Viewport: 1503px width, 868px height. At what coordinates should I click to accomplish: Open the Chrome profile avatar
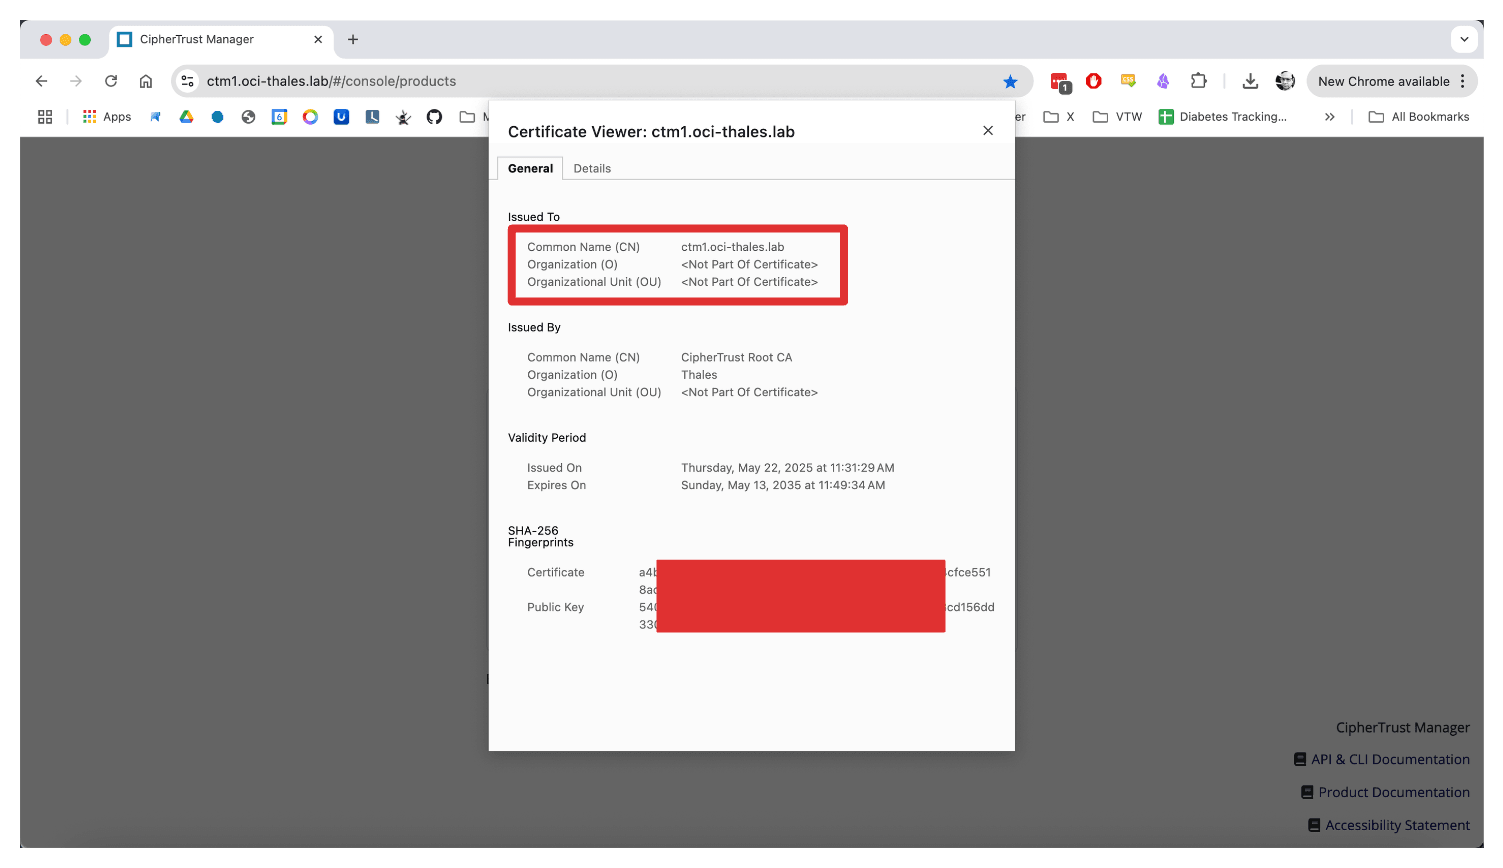pos(1285,81)
